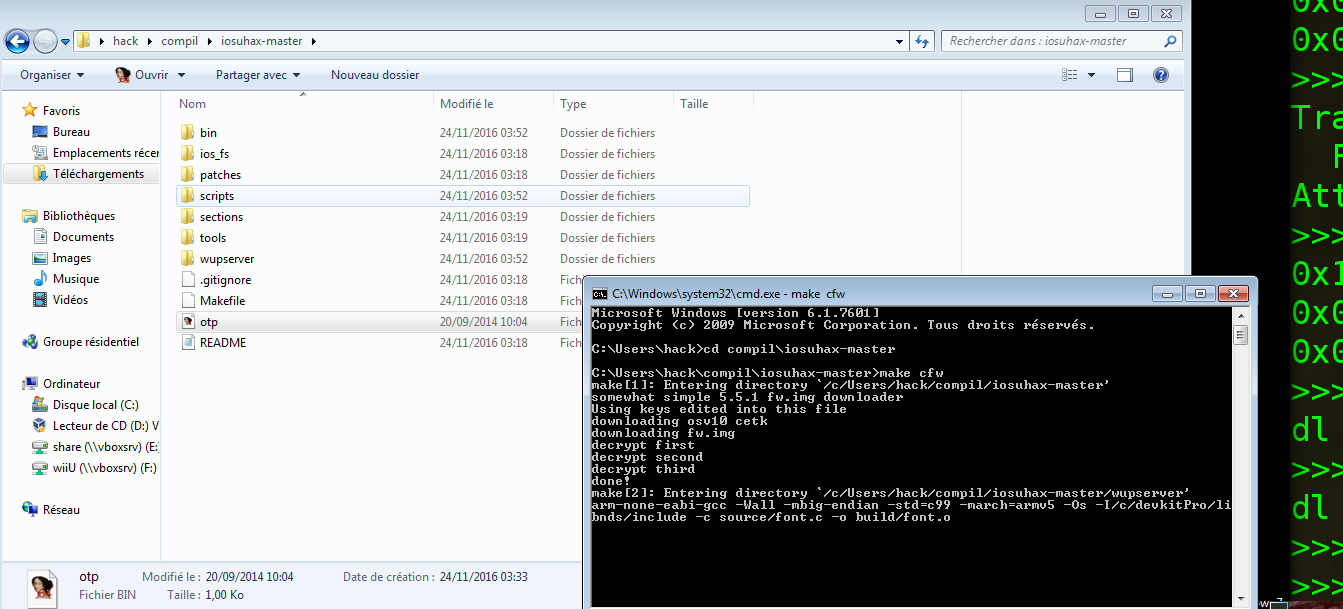Select the otp file icon
The height and width of the screenshot is (609, 1343).
coord(187,322)
